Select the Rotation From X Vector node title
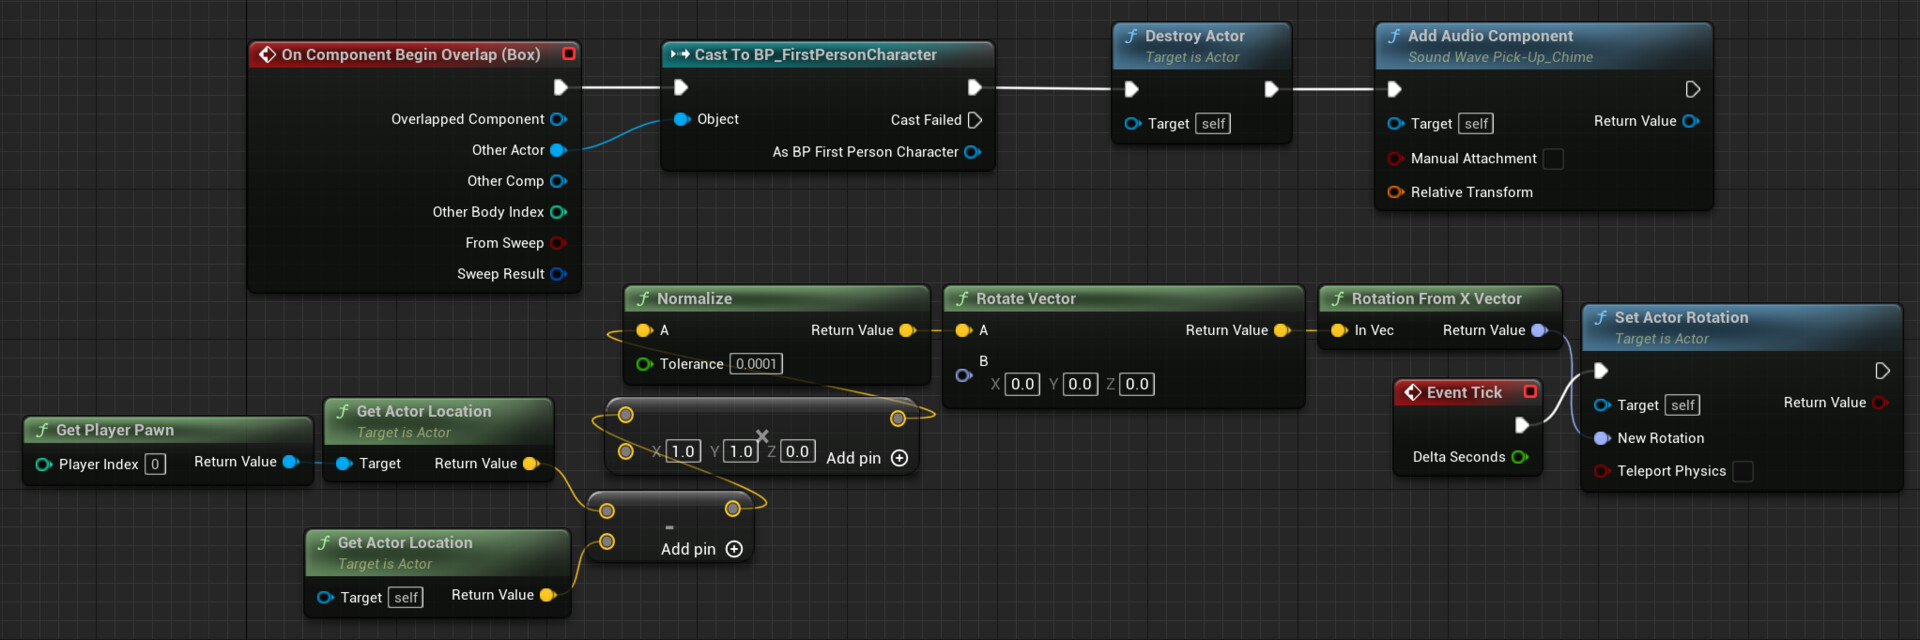 (x=1436, y=299)
